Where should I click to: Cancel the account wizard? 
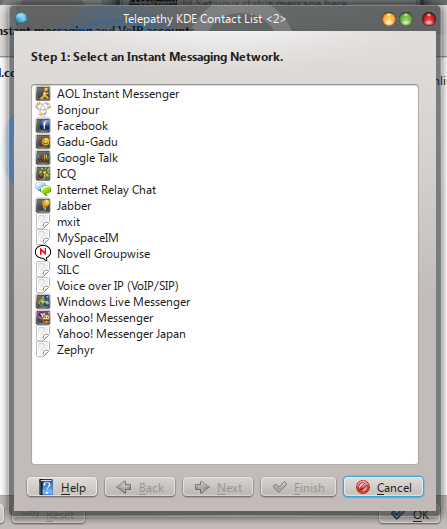click(x=383, y=487)
